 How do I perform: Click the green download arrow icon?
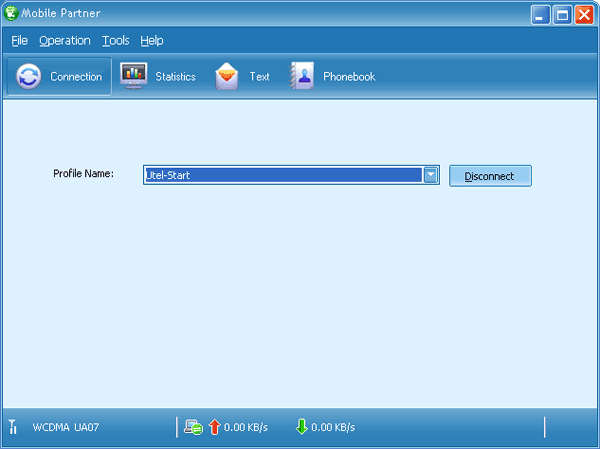pyautogui.click(x=302, y=427)
